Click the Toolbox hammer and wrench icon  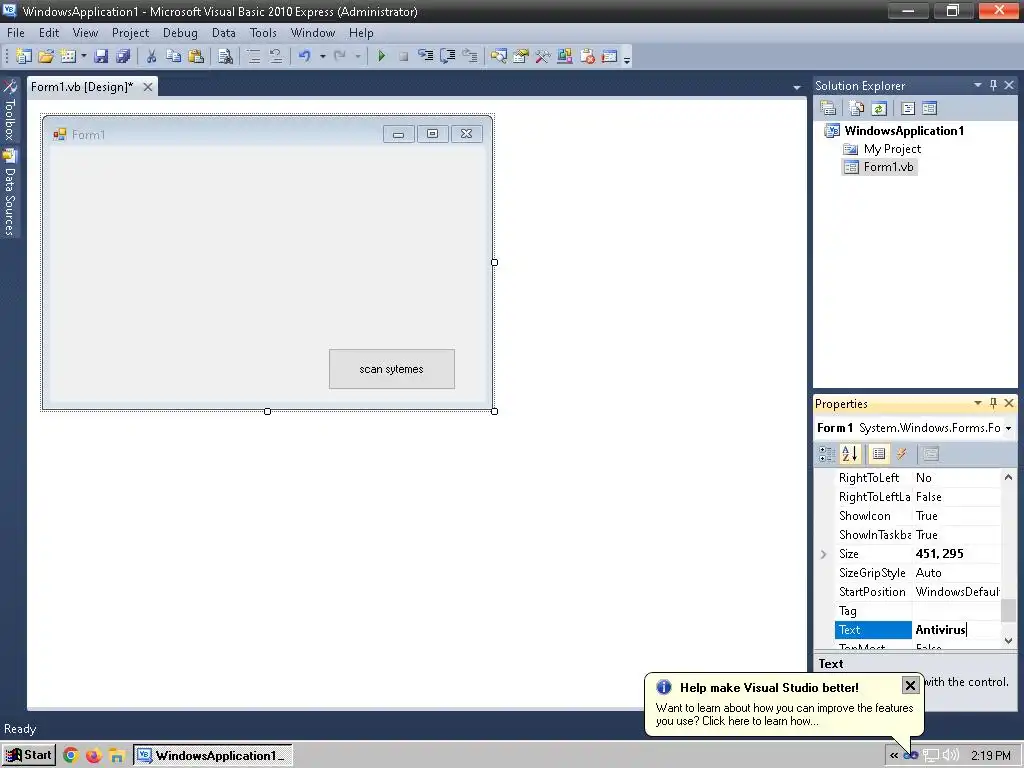coord(542,56)
